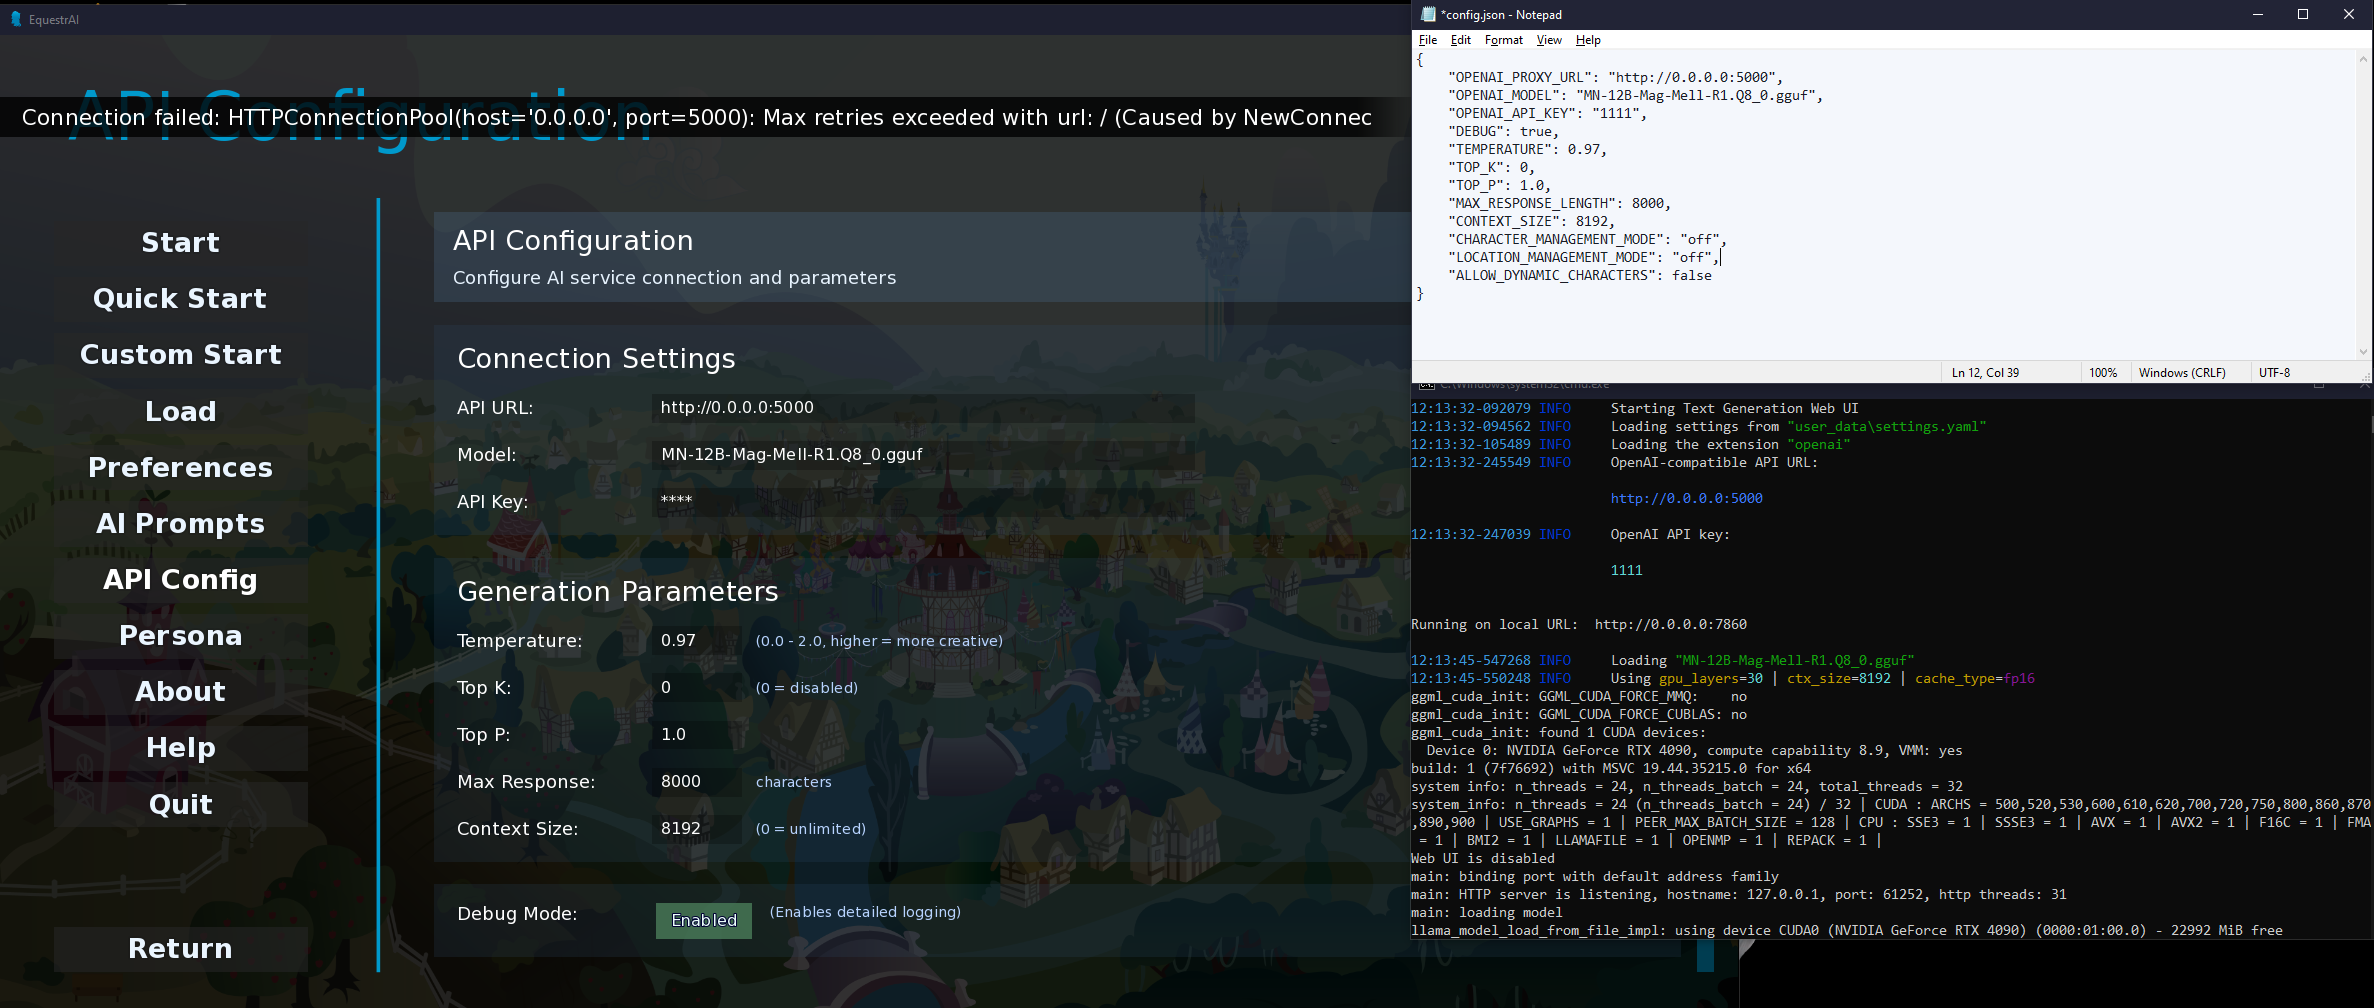Click the OPENAI_MODEL line in Notepad
2374x1008 pixels.
(1635, 96)
